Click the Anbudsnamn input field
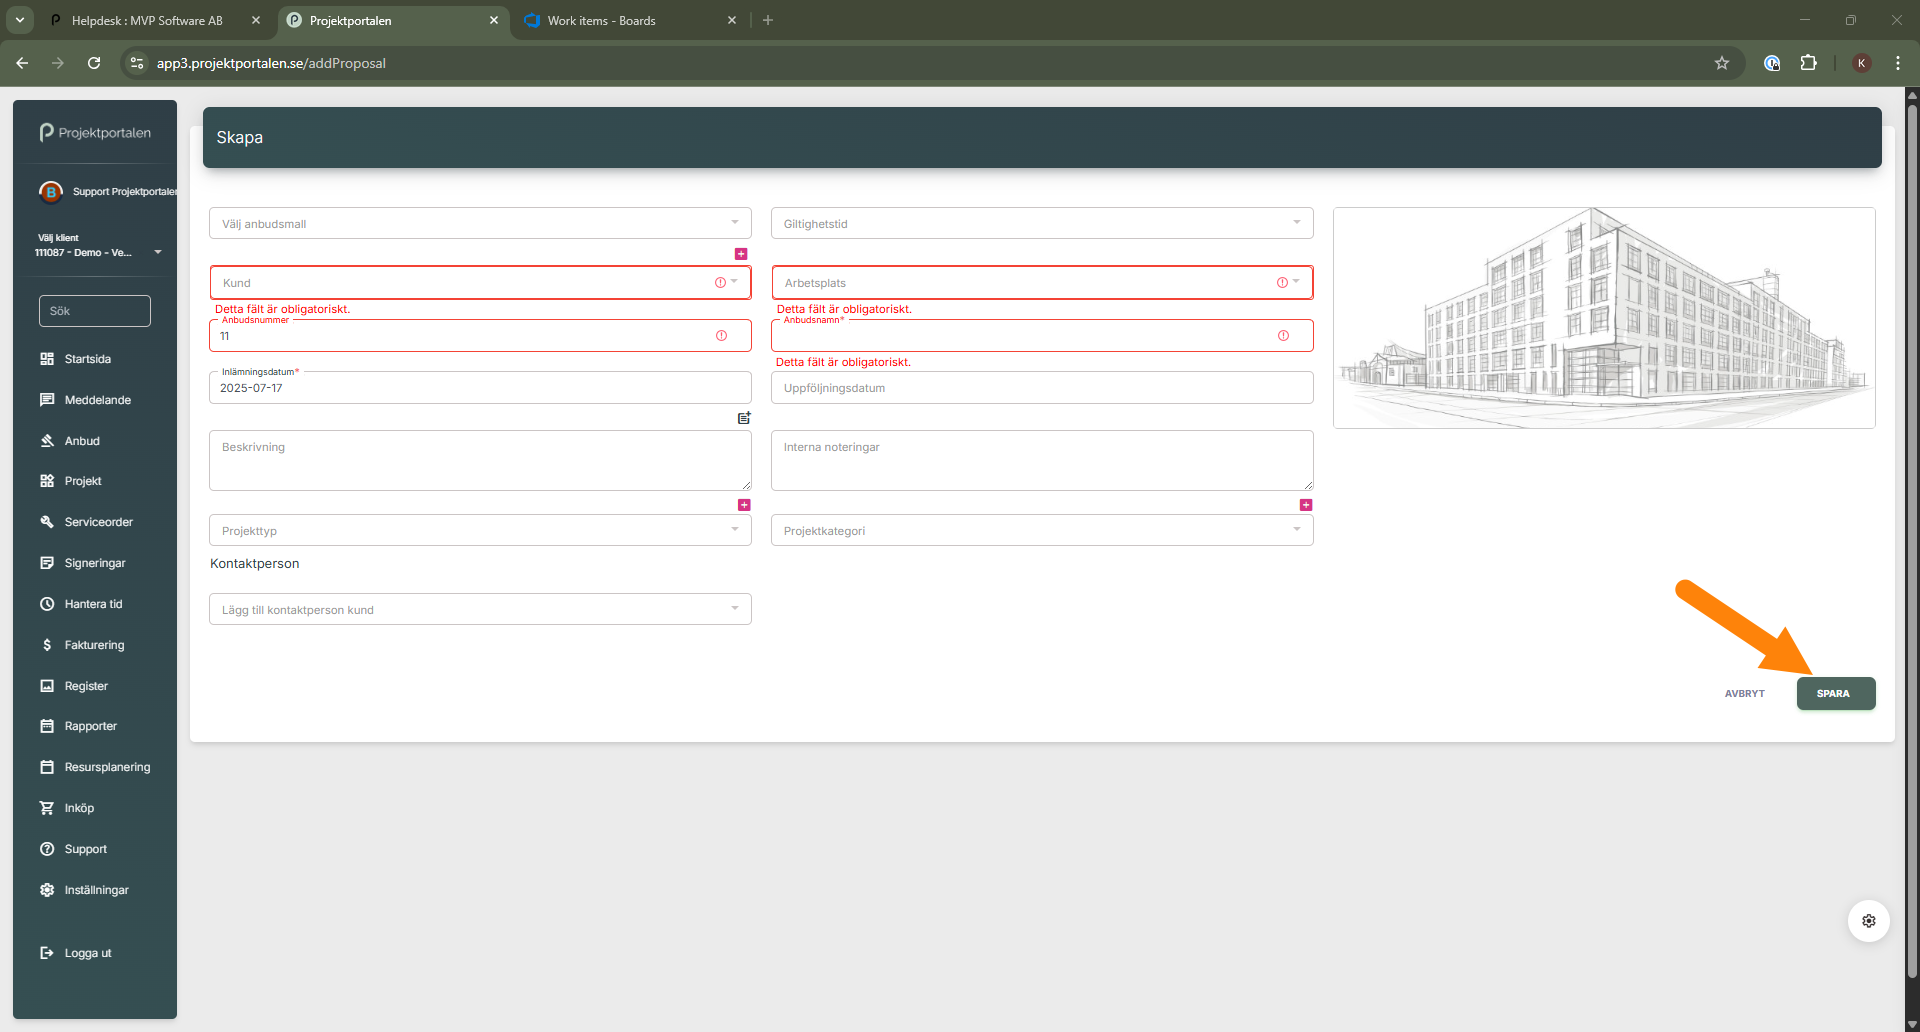The image size is (1920, 1032). tap(1042, 336)
